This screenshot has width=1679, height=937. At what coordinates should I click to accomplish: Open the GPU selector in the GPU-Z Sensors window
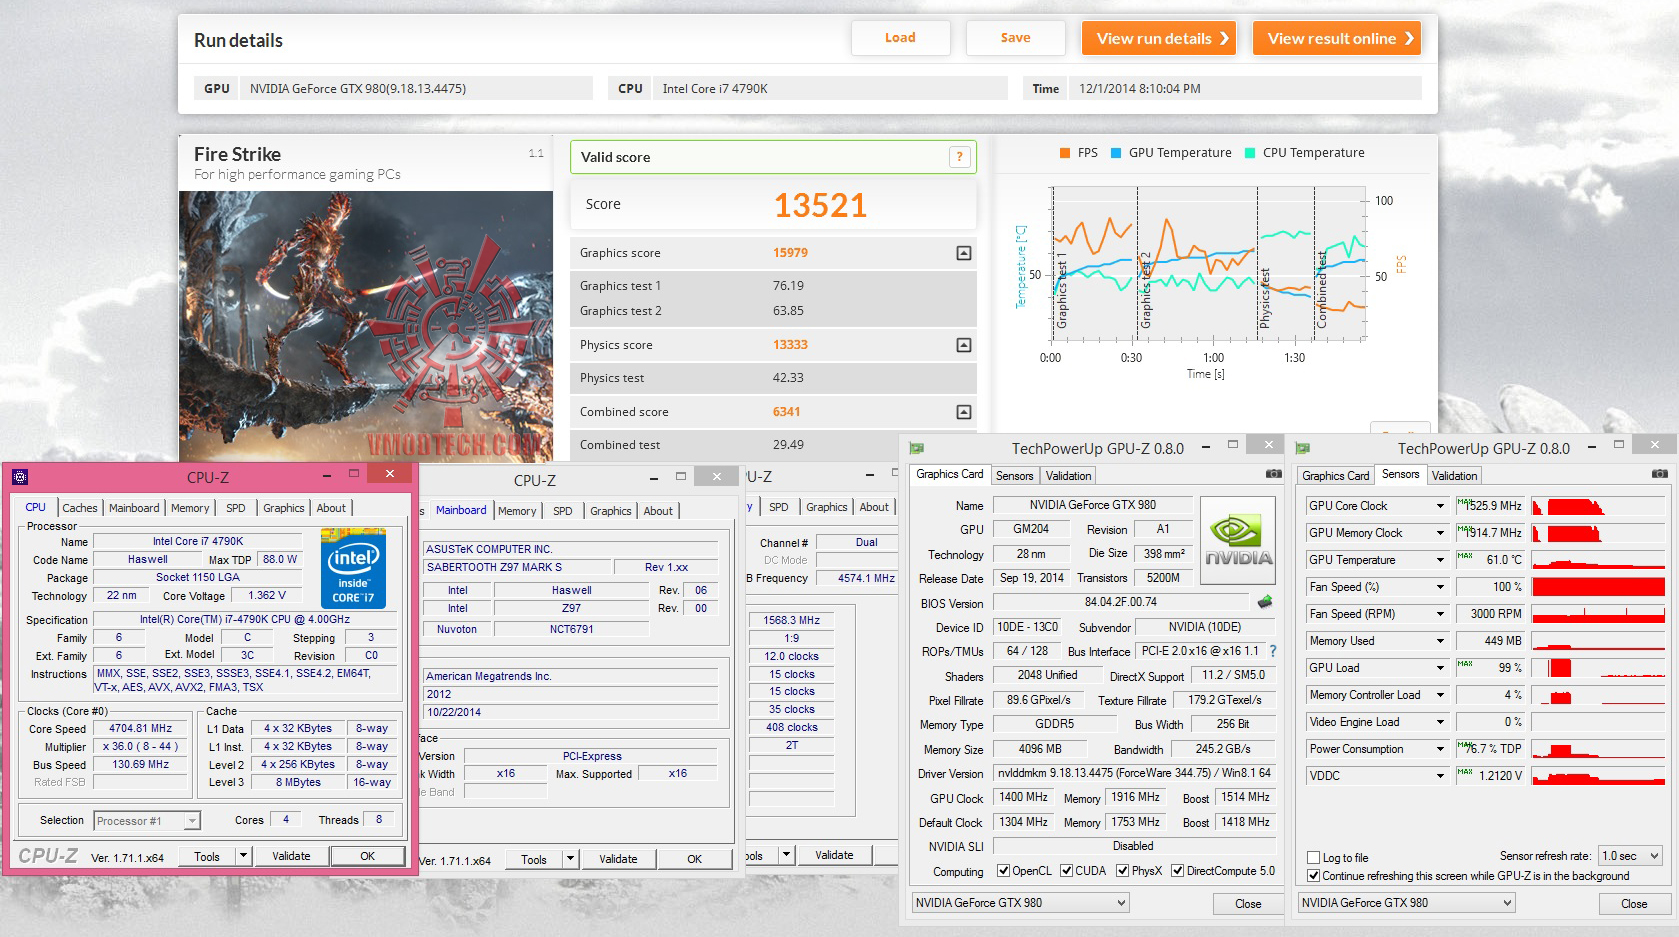1406,903
